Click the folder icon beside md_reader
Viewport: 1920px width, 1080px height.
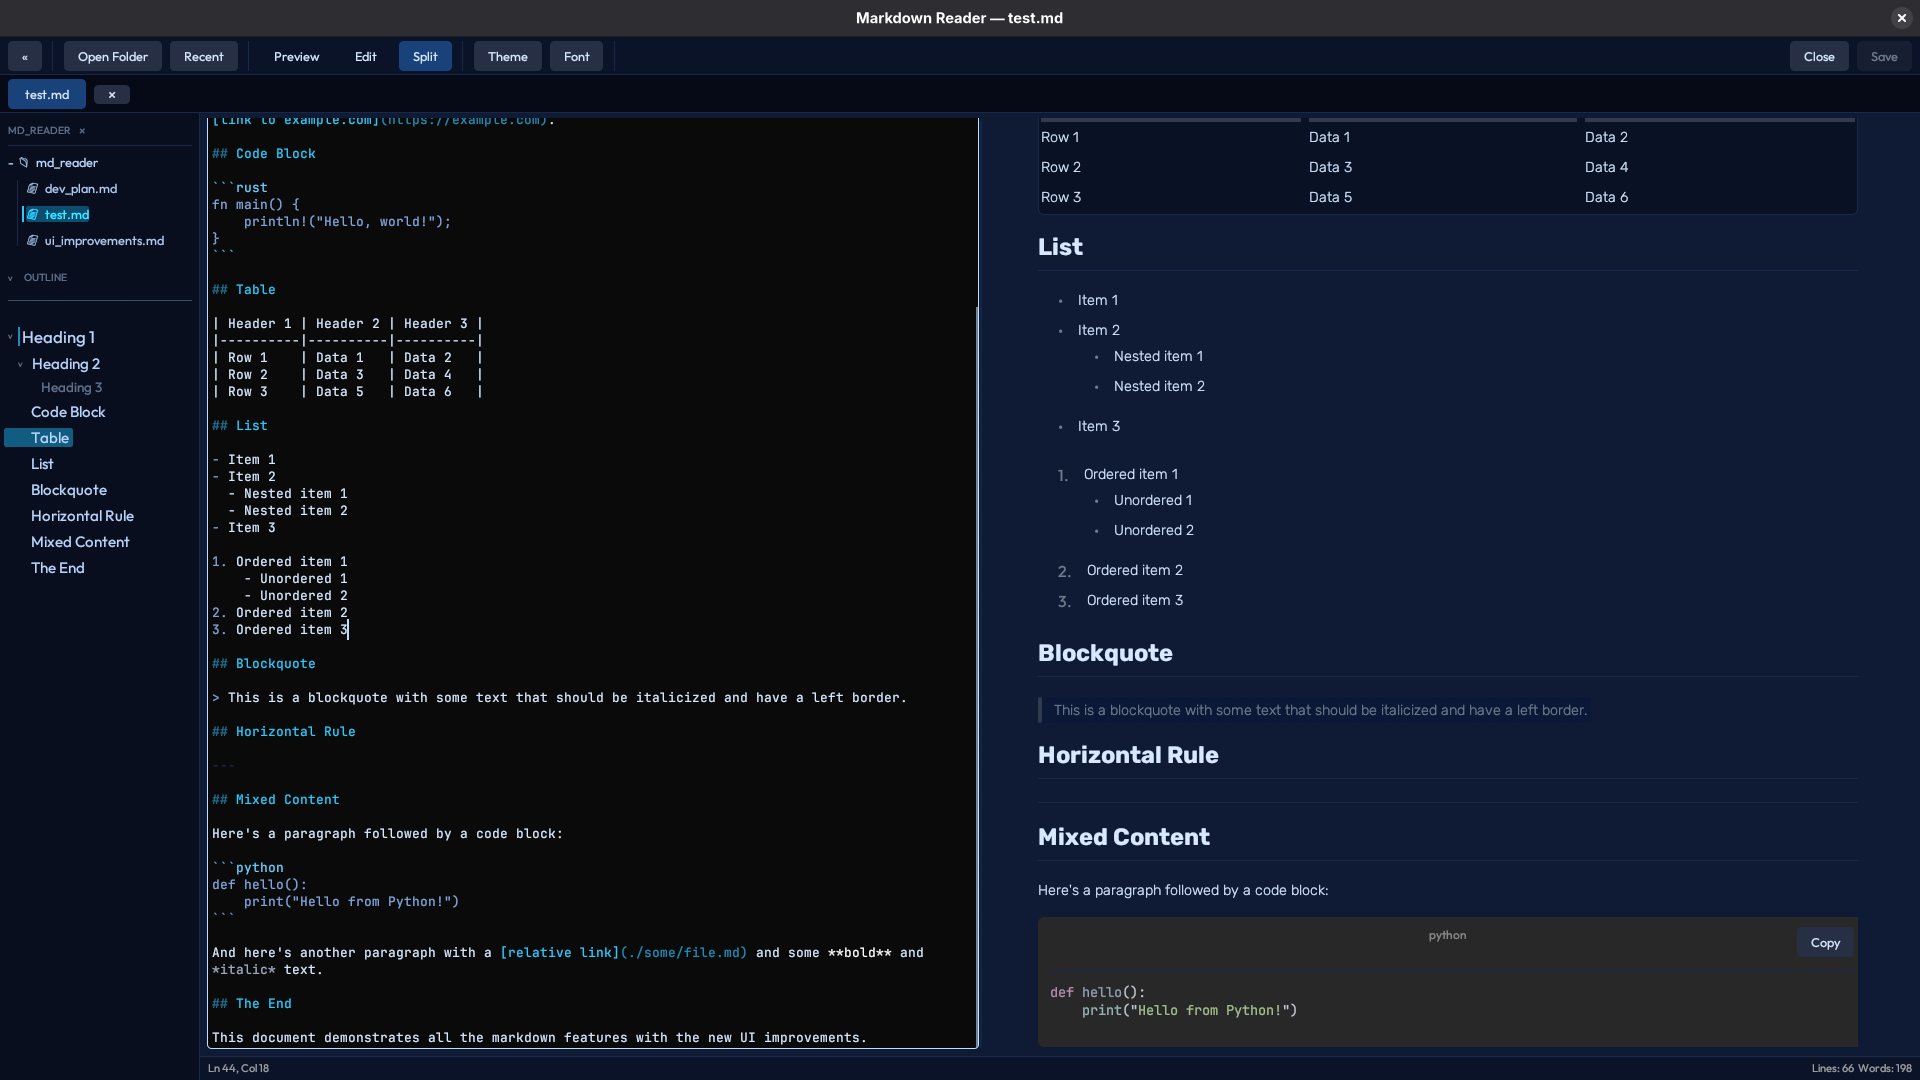pyautogui.click(x=22, y=162)
